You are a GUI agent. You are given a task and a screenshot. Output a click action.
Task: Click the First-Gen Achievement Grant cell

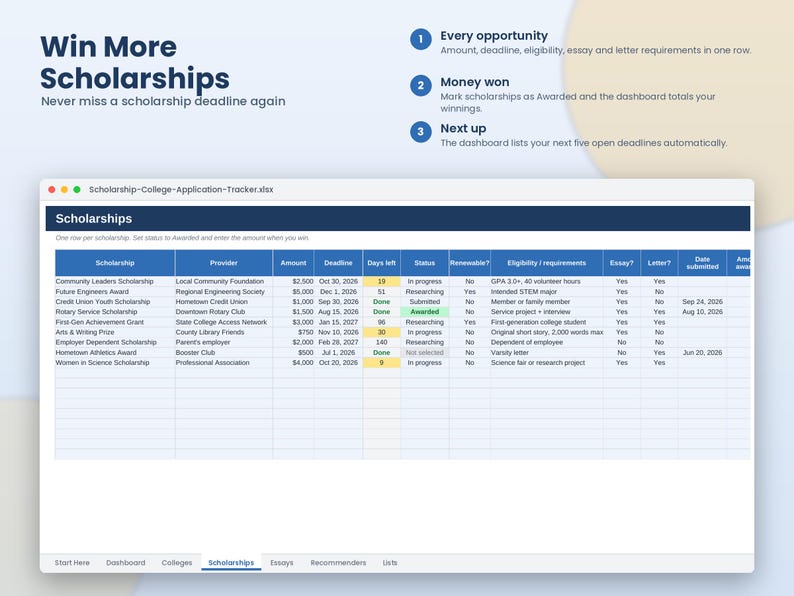point(115,322)
